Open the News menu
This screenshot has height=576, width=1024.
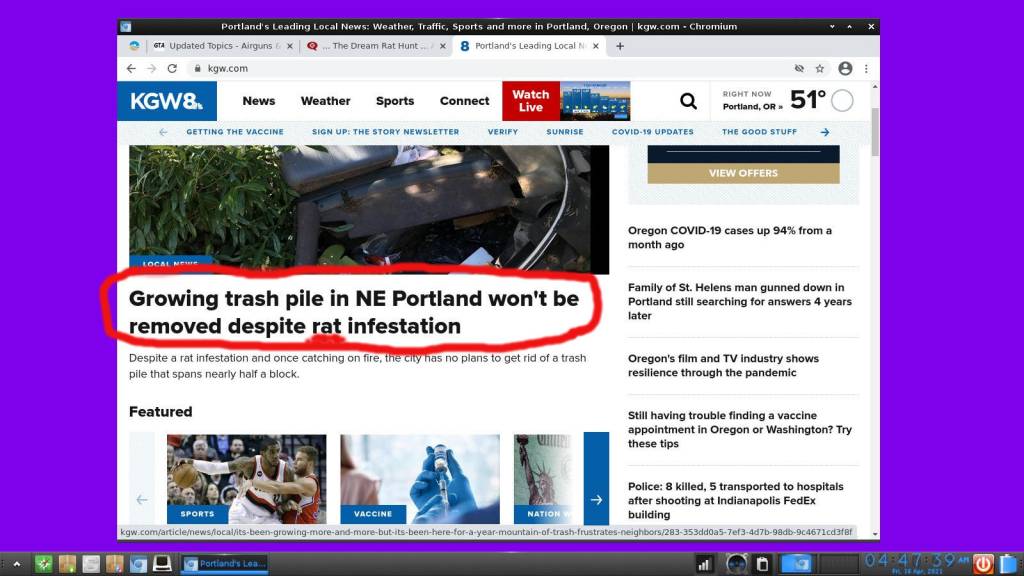(259, 101)
